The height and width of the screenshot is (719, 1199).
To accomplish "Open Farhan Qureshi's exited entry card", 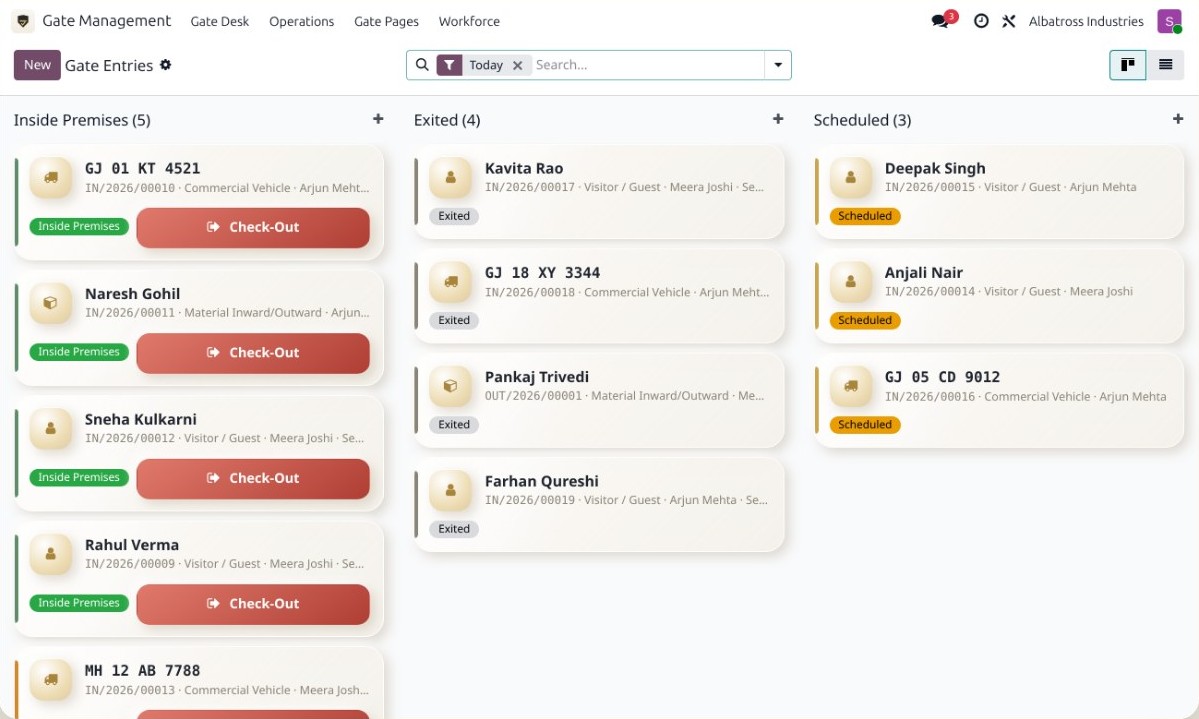I will click(600, 505).
